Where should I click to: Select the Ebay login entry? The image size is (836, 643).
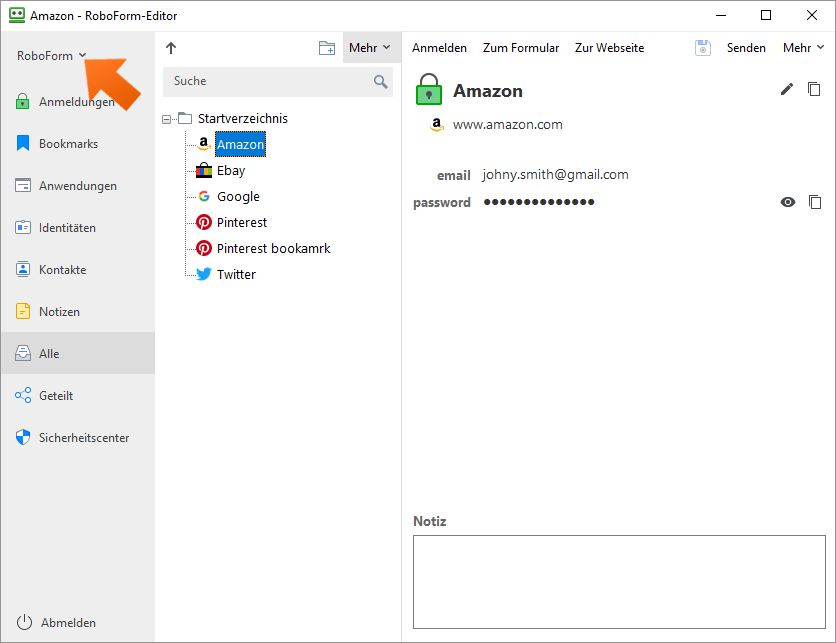[x=231, y=171]
